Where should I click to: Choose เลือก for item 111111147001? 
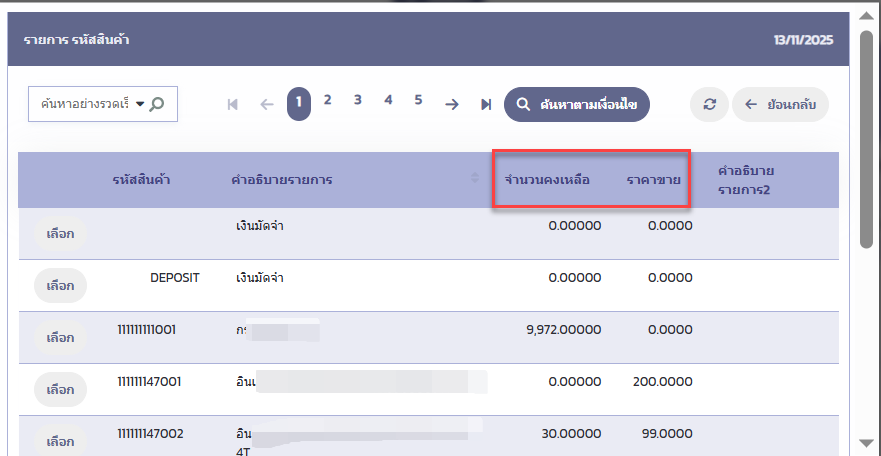point(60,389)
